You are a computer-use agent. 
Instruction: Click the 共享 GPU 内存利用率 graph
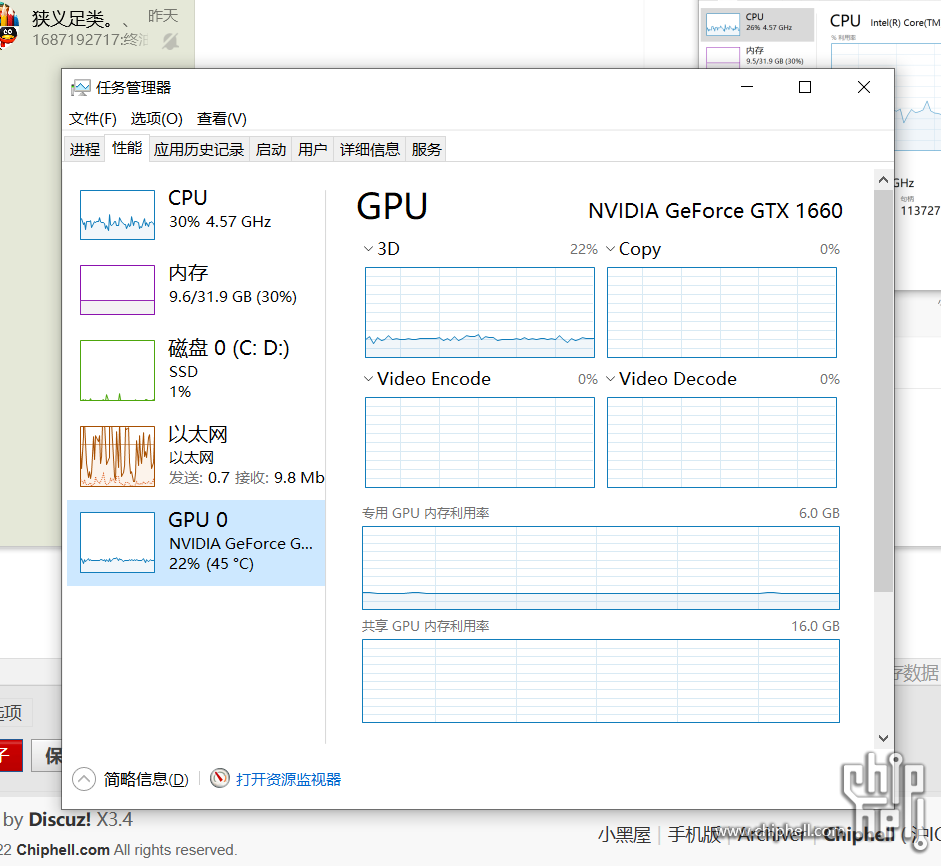click(x=601, y=681)
